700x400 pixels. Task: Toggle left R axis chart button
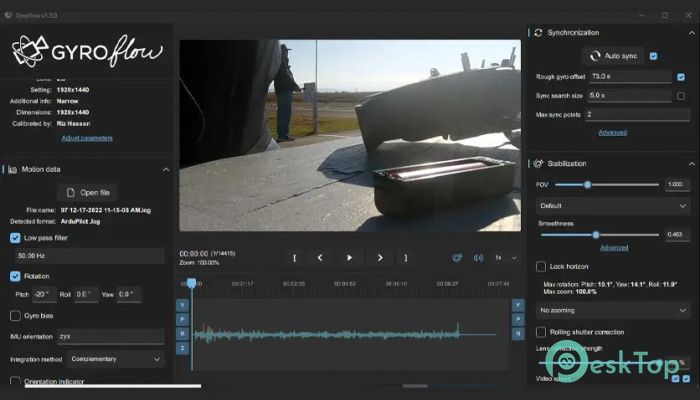click(x=183, y=333)
